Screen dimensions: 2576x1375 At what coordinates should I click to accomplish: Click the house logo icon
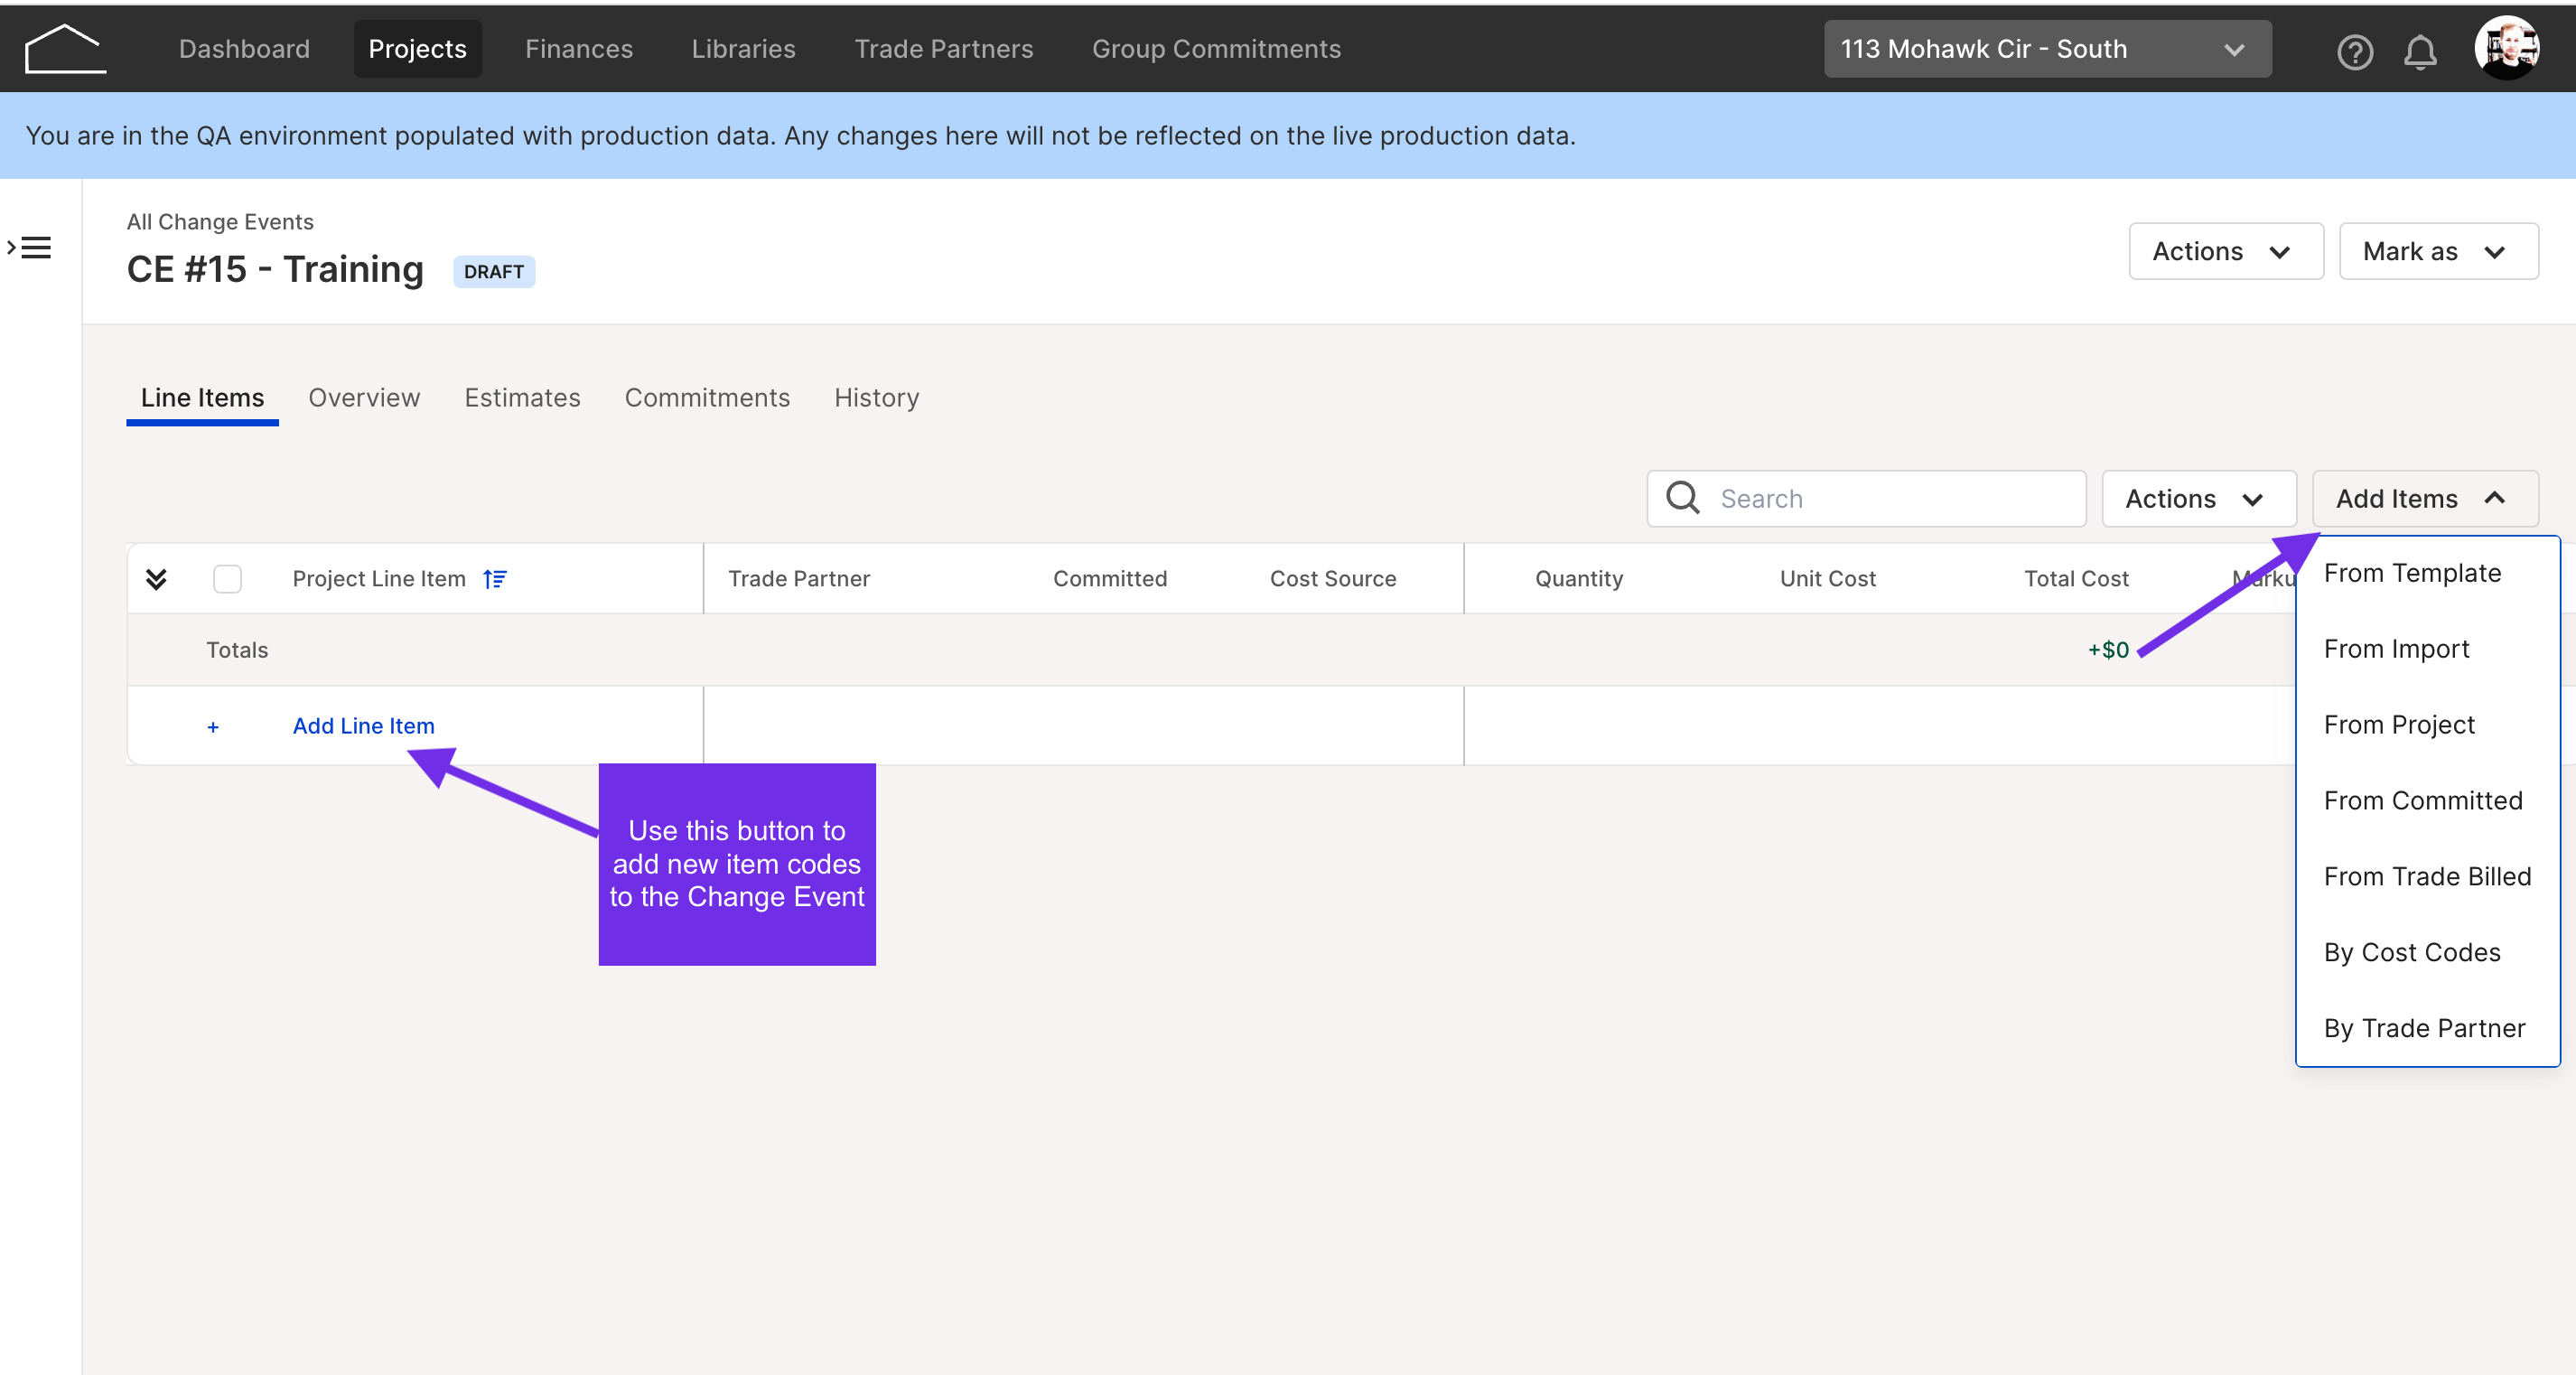[65, 49]
